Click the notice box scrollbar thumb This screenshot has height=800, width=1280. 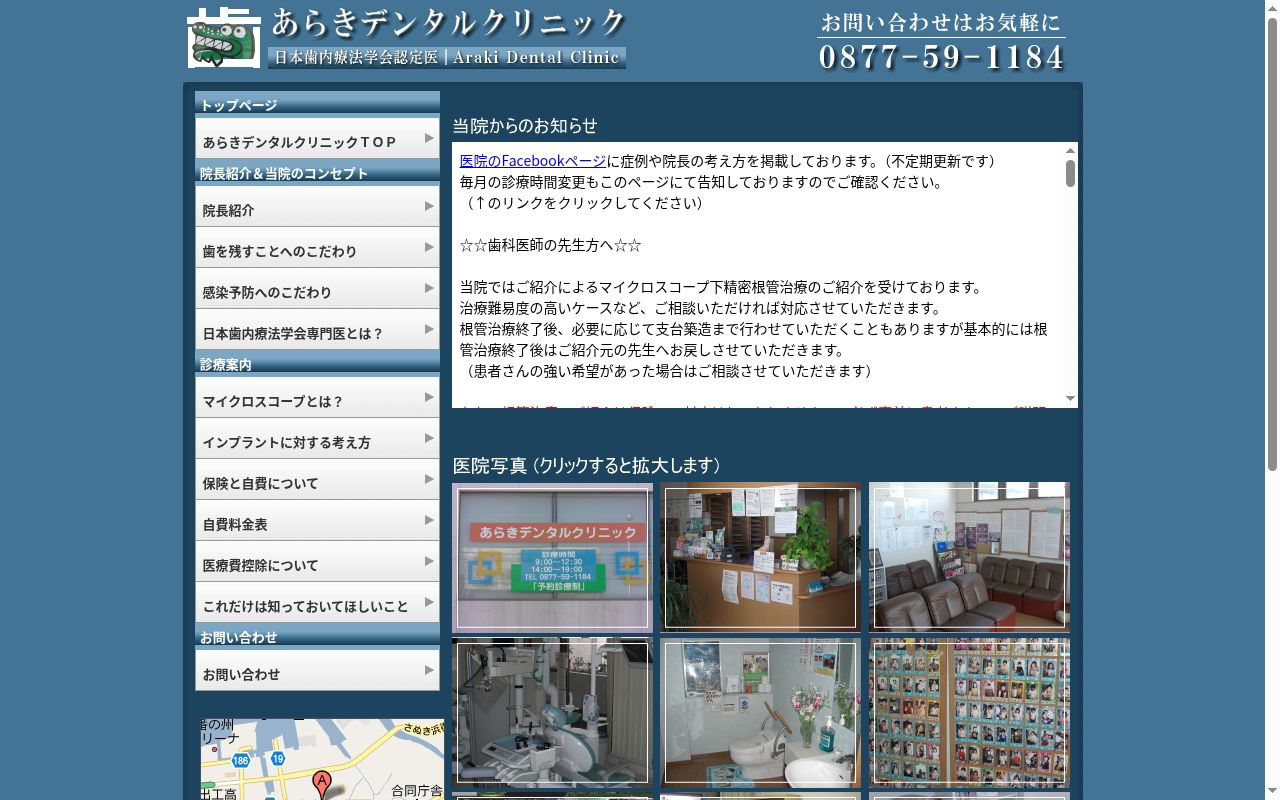click(x=1070, y=174)
